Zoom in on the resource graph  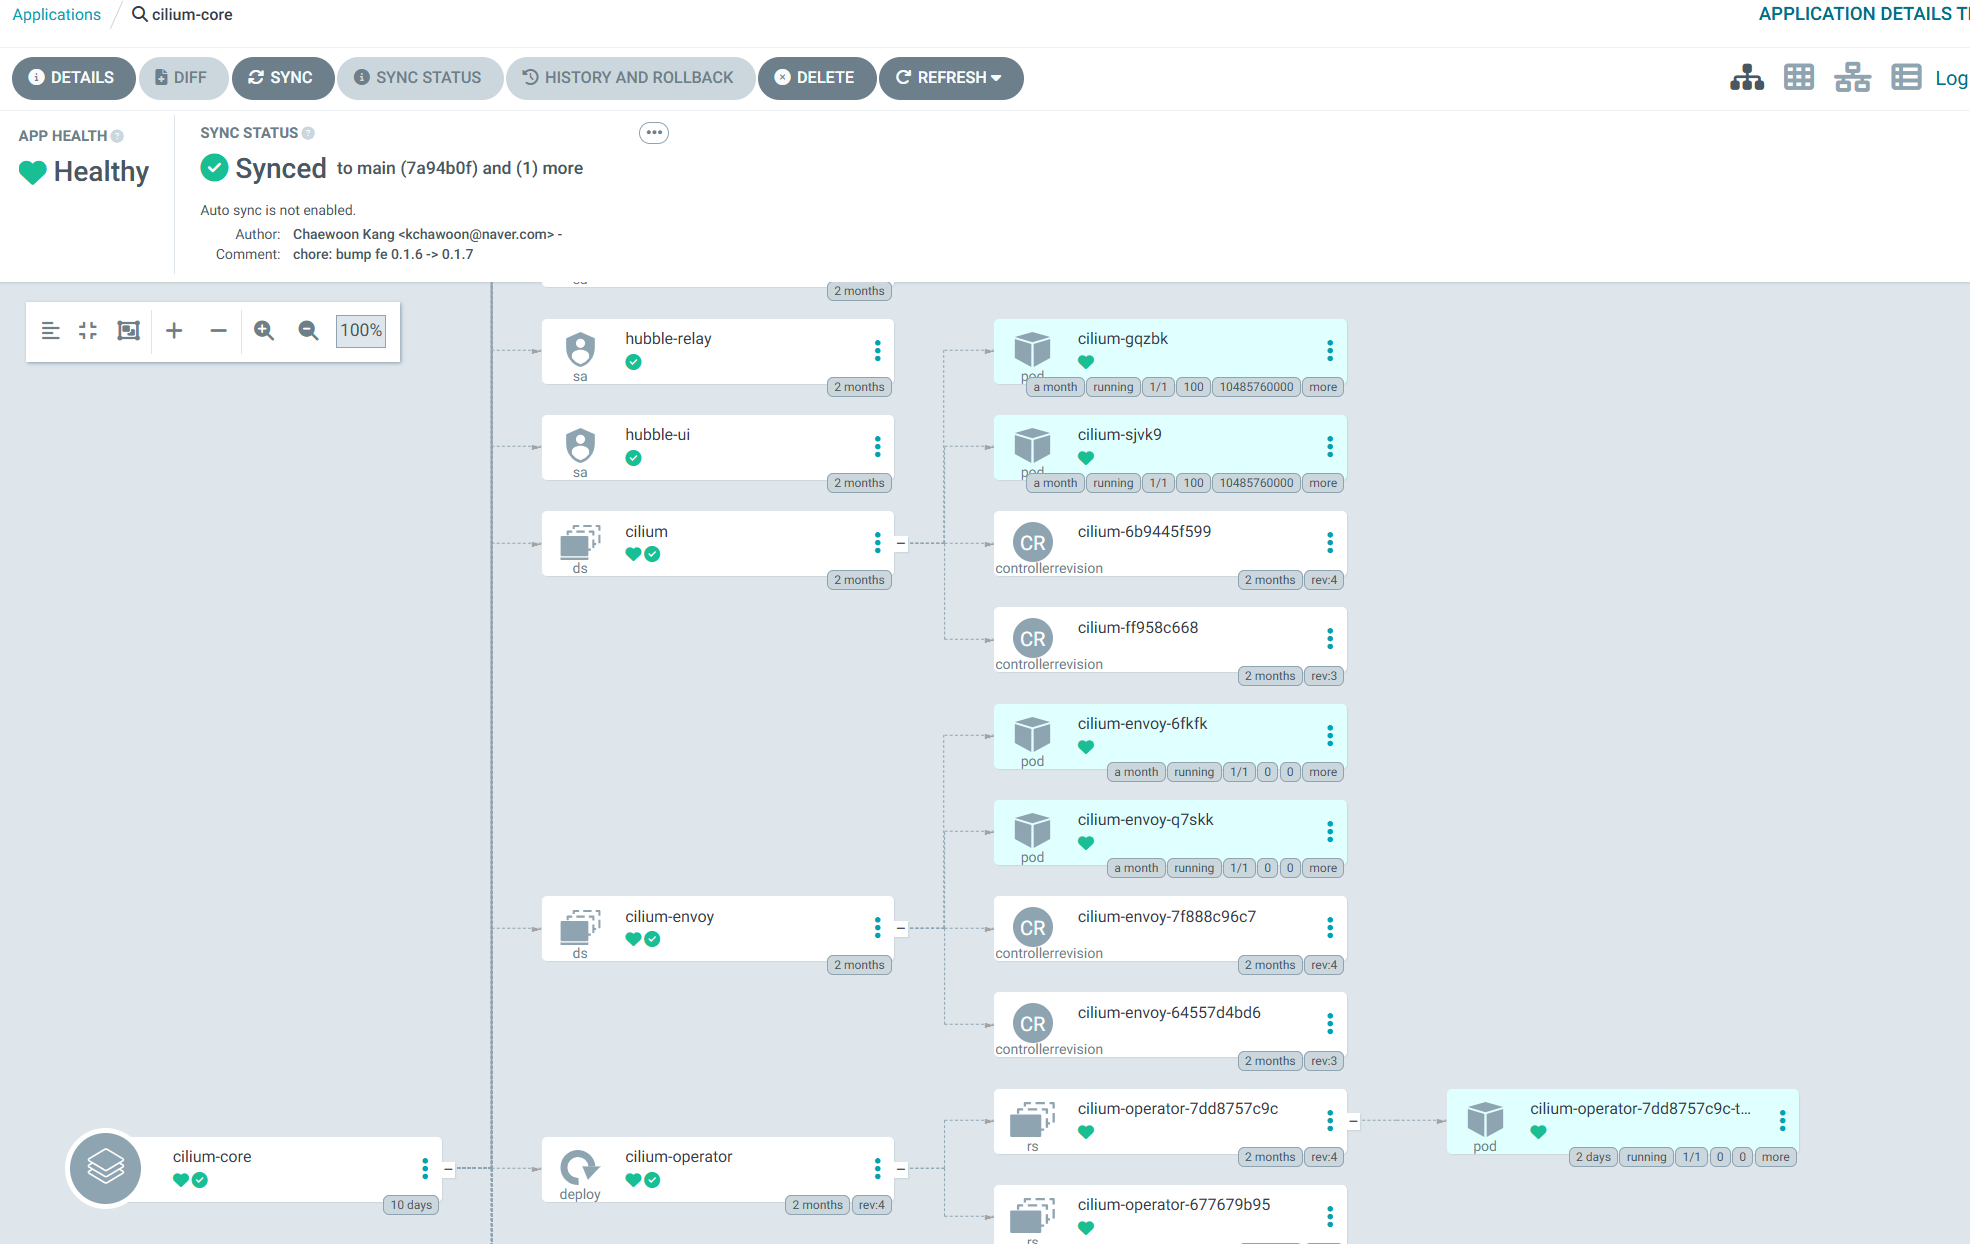[264, 330]
